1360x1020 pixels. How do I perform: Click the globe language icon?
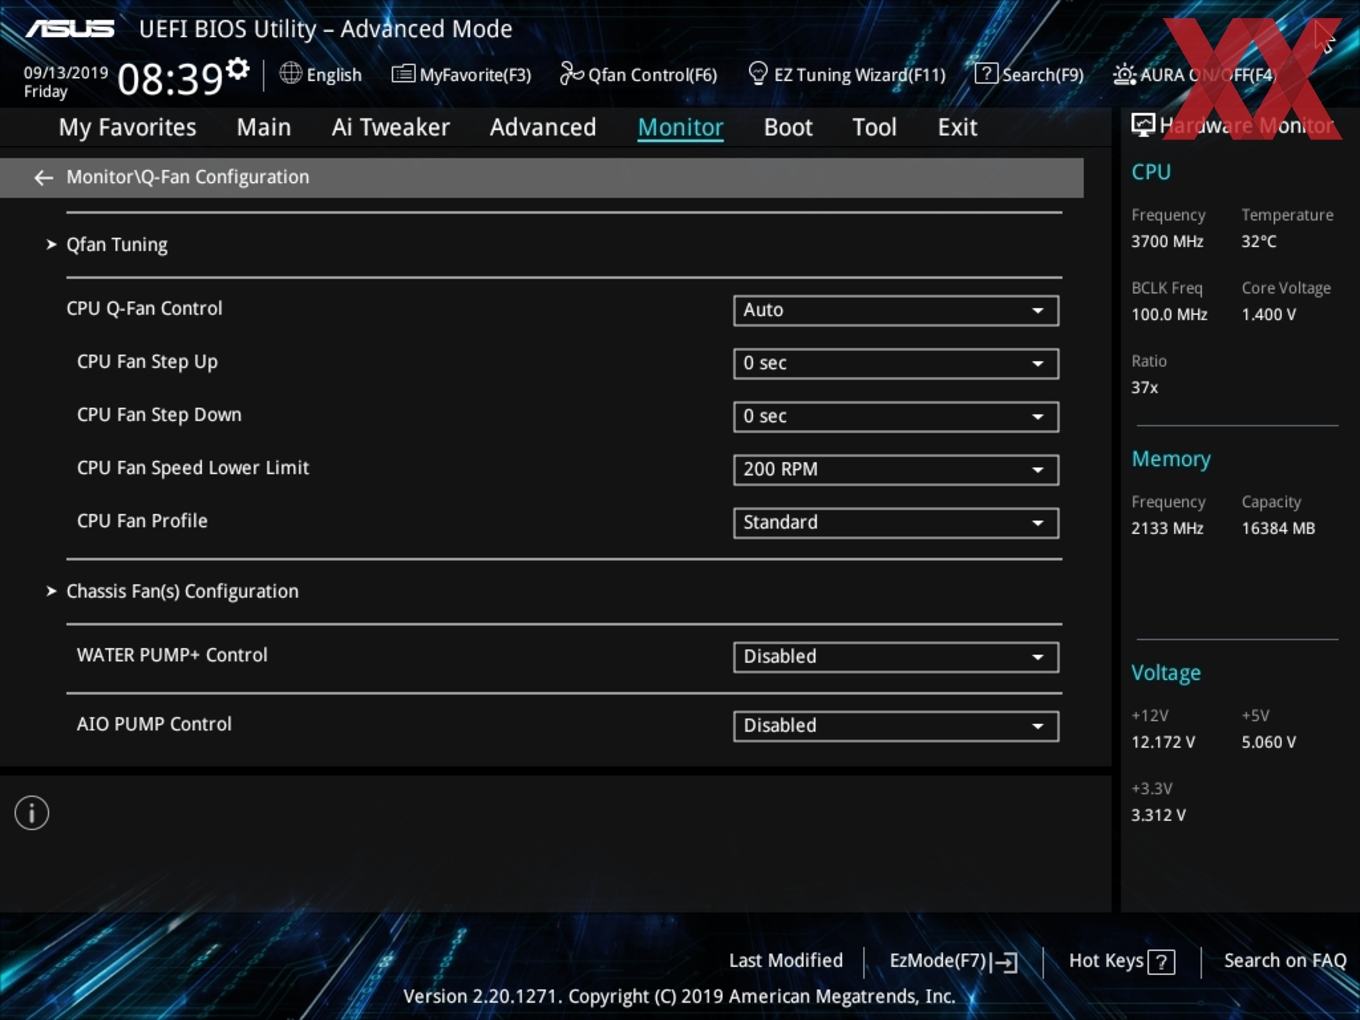click(x=290, y=73)
